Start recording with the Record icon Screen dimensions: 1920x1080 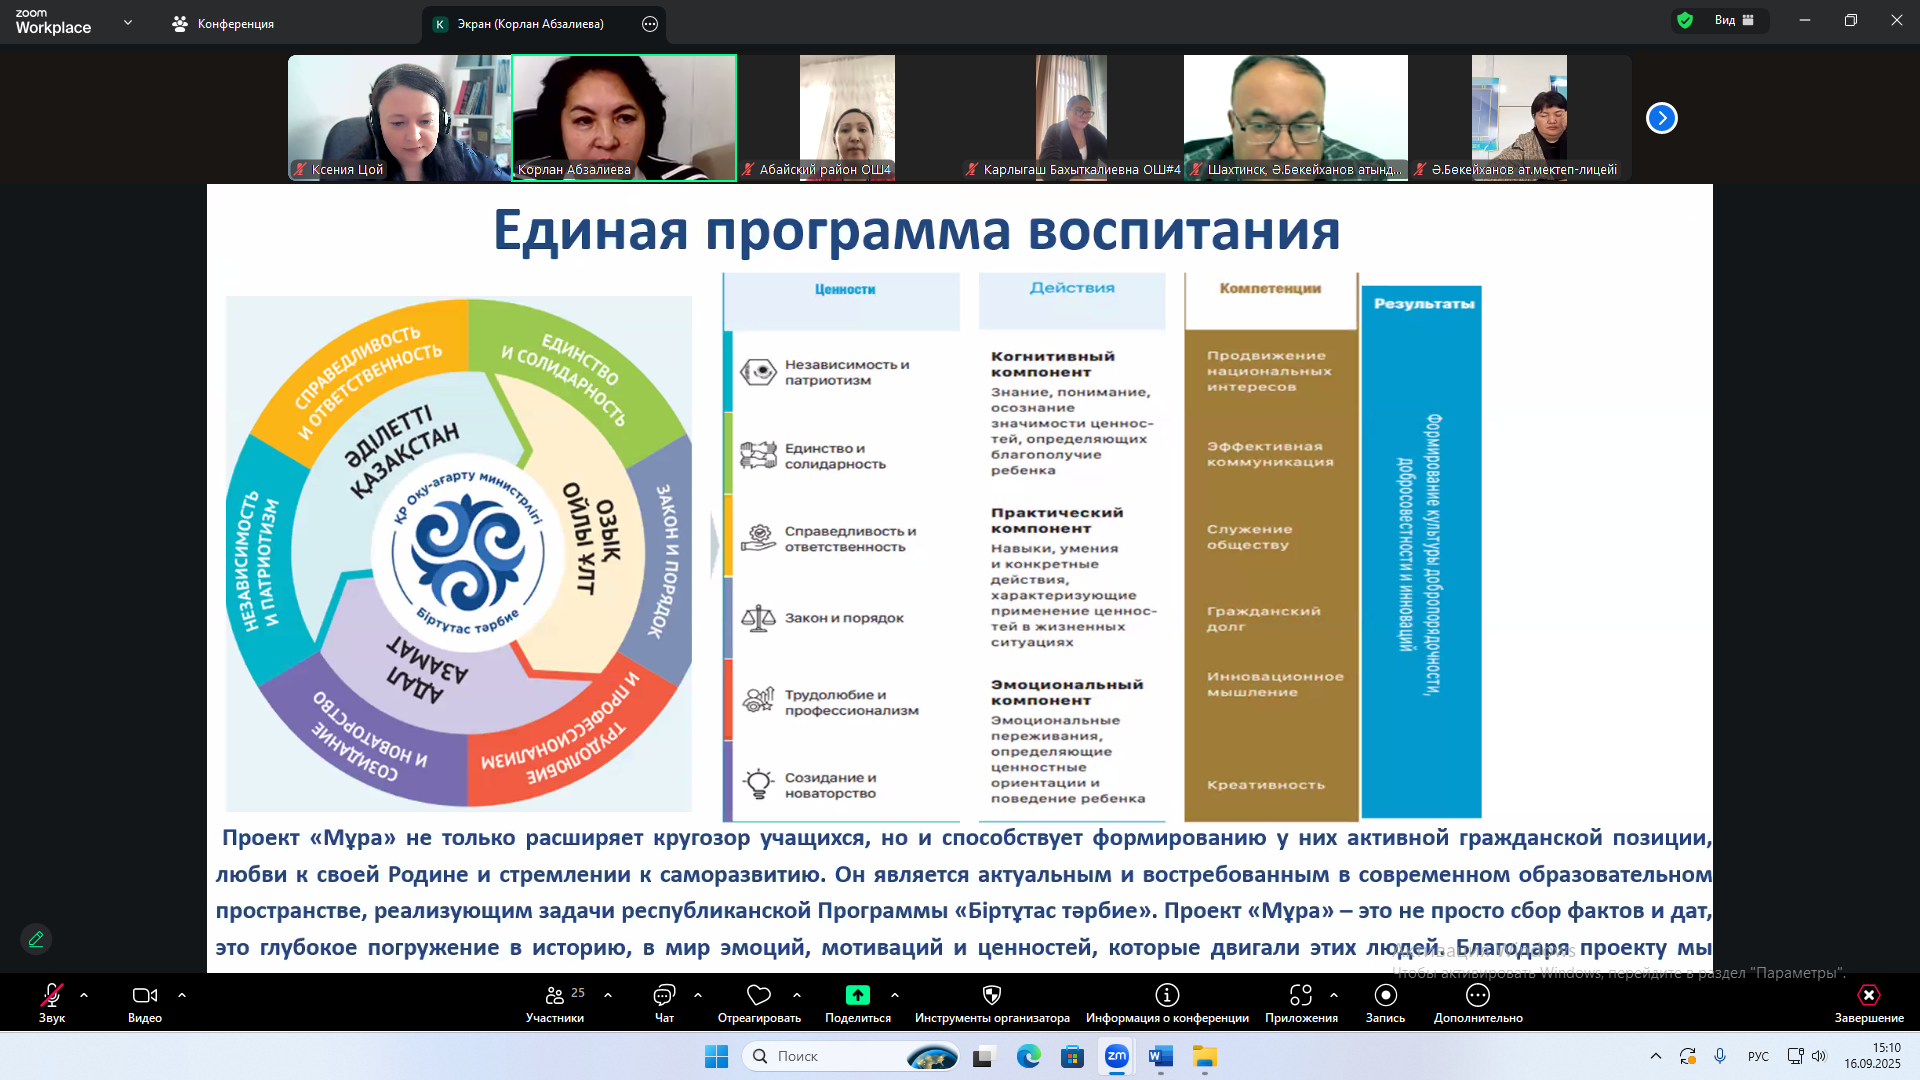[1385, 995]
